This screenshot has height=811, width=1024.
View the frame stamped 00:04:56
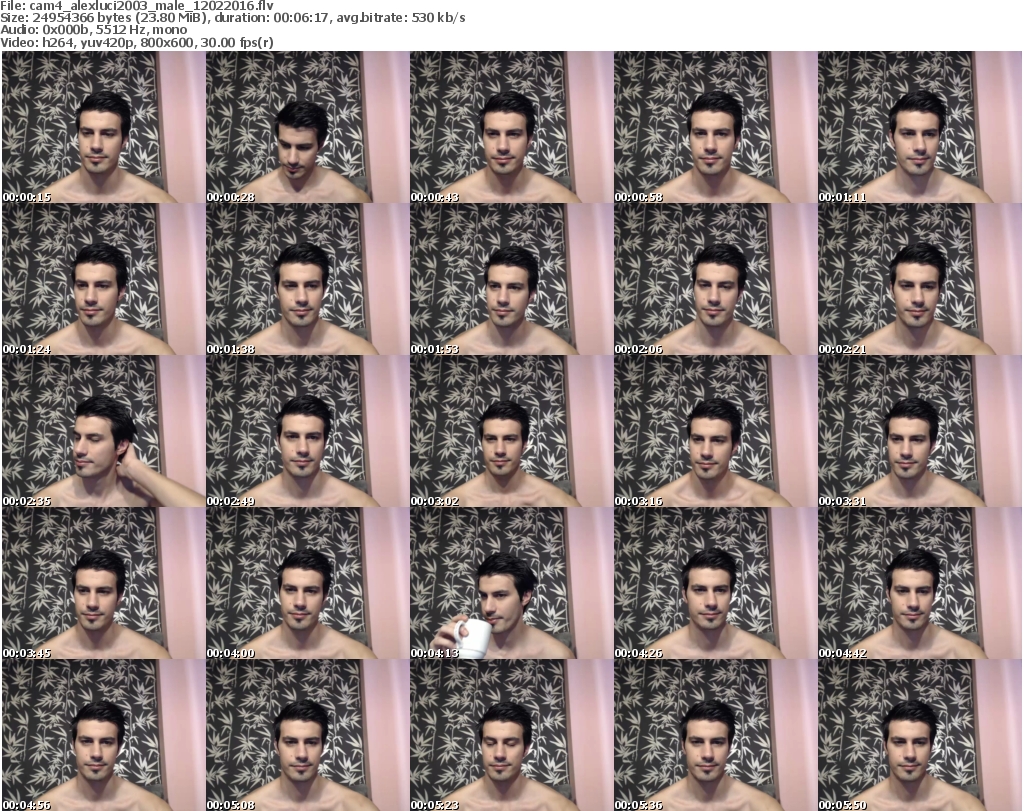[x=104, y=735]
